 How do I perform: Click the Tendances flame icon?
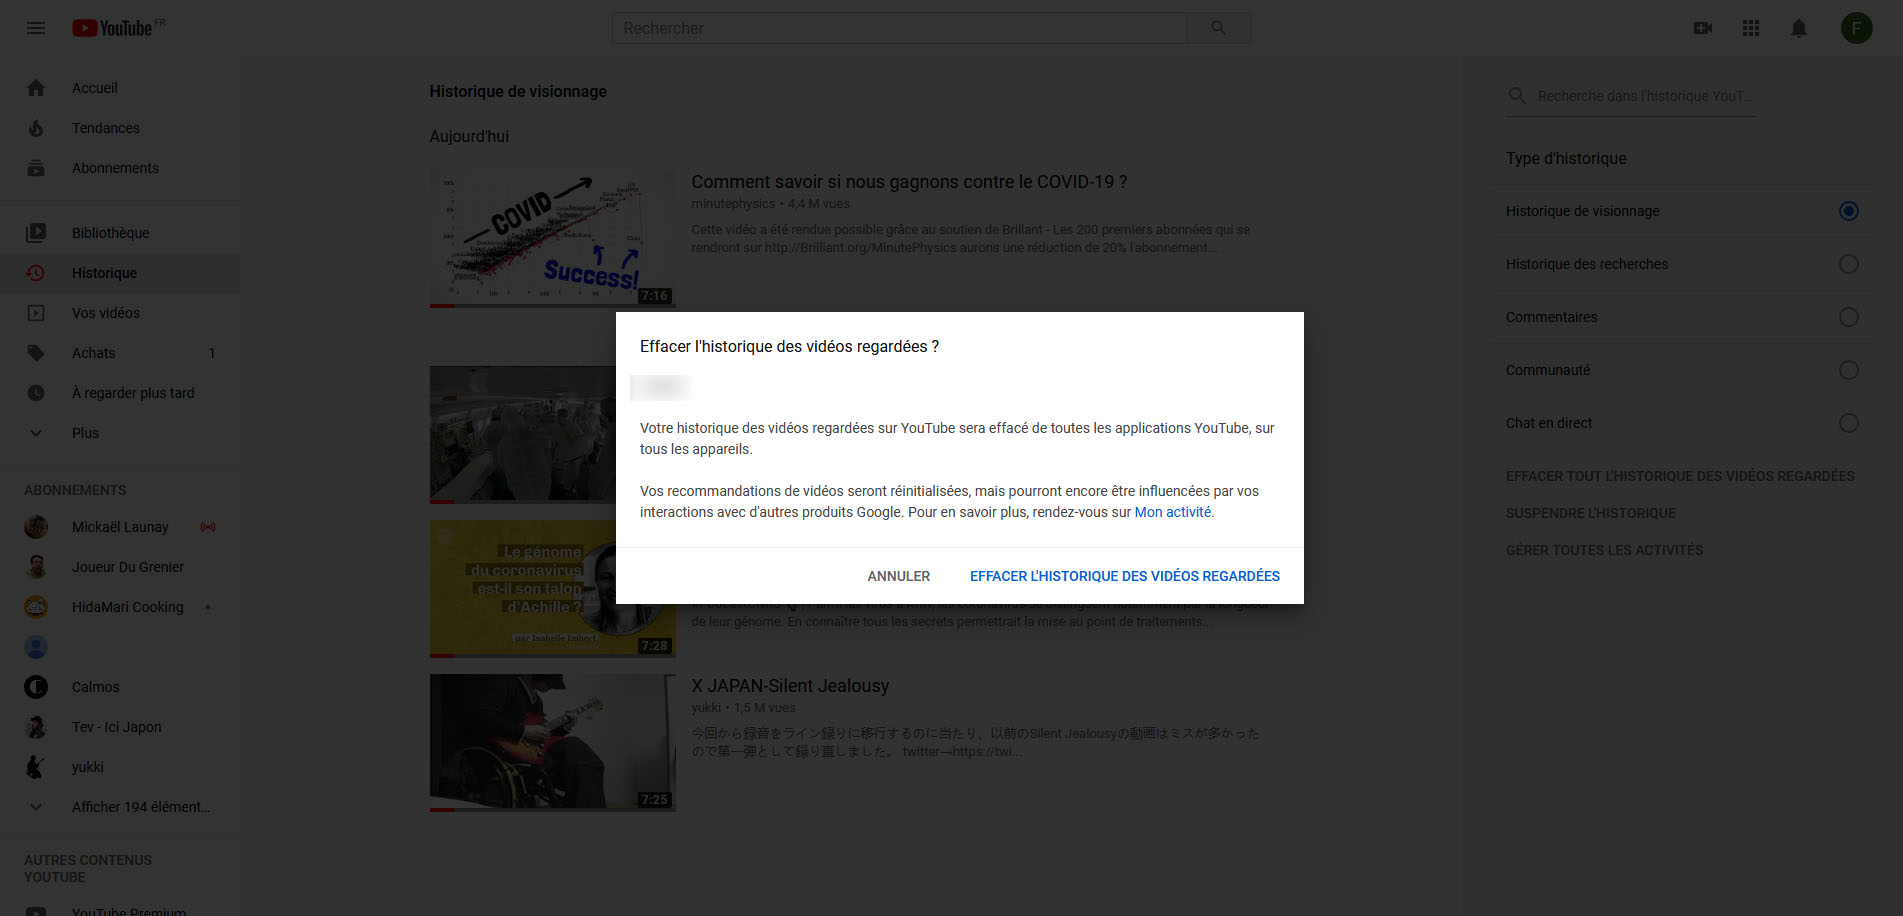click(x=36, y=128)
